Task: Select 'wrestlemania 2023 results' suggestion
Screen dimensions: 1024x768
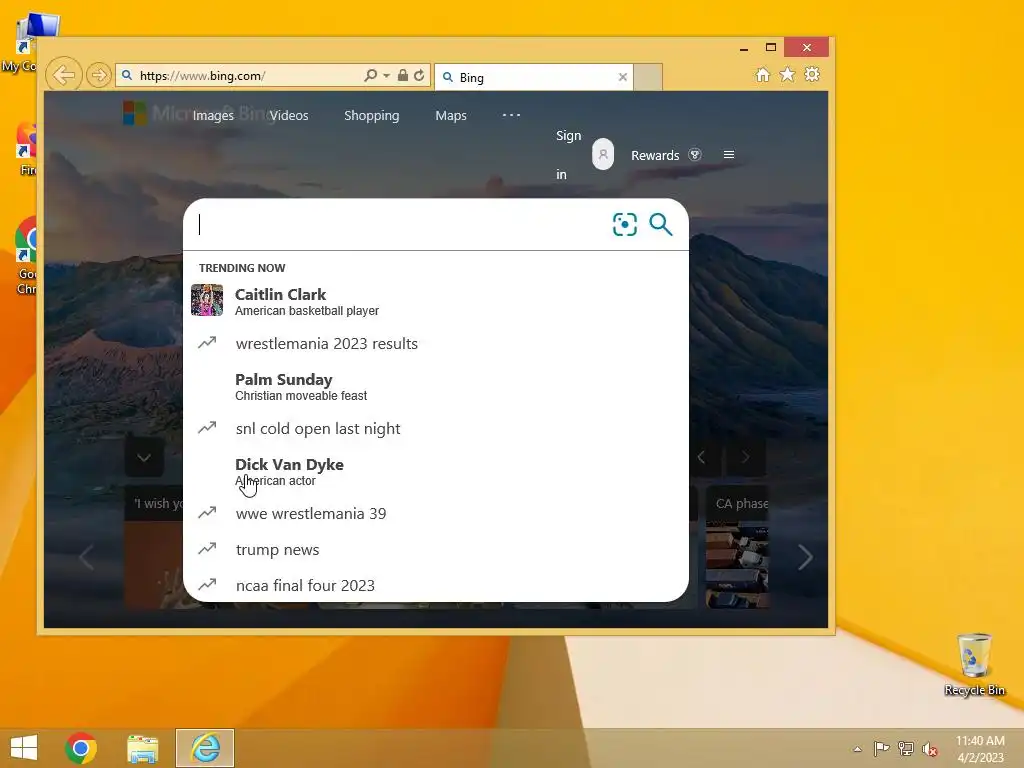Action: tap(436, 344)
